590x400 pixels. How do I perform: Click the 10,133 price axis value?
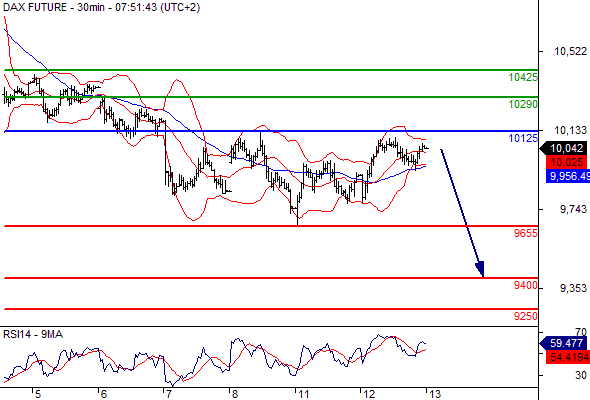click(570, 131)
